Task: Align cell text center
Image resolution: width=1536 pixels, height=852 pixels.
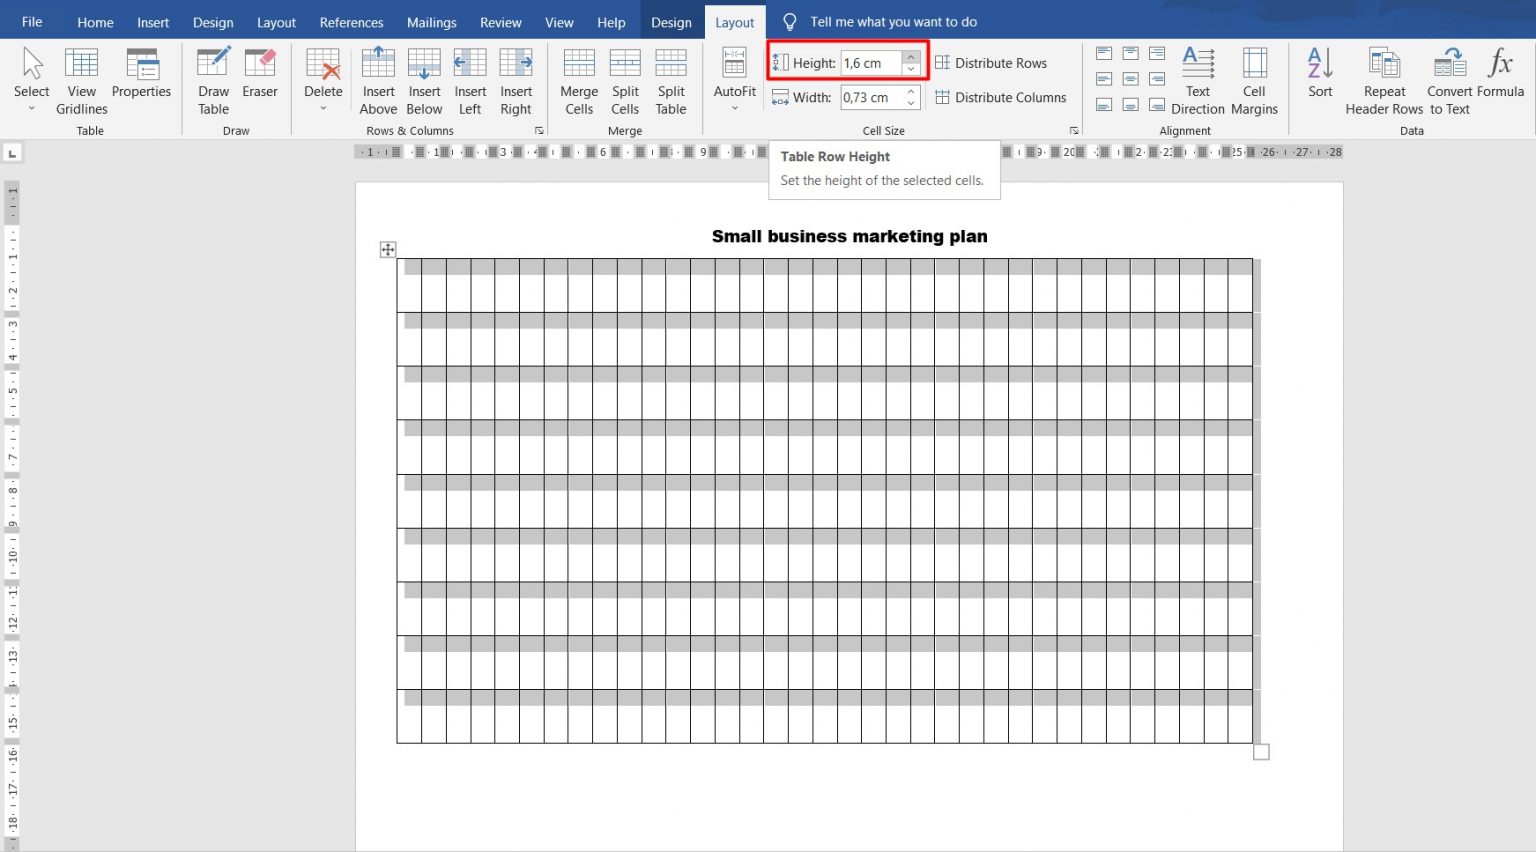Action: pyautogui.click(x=1130, y=79)
